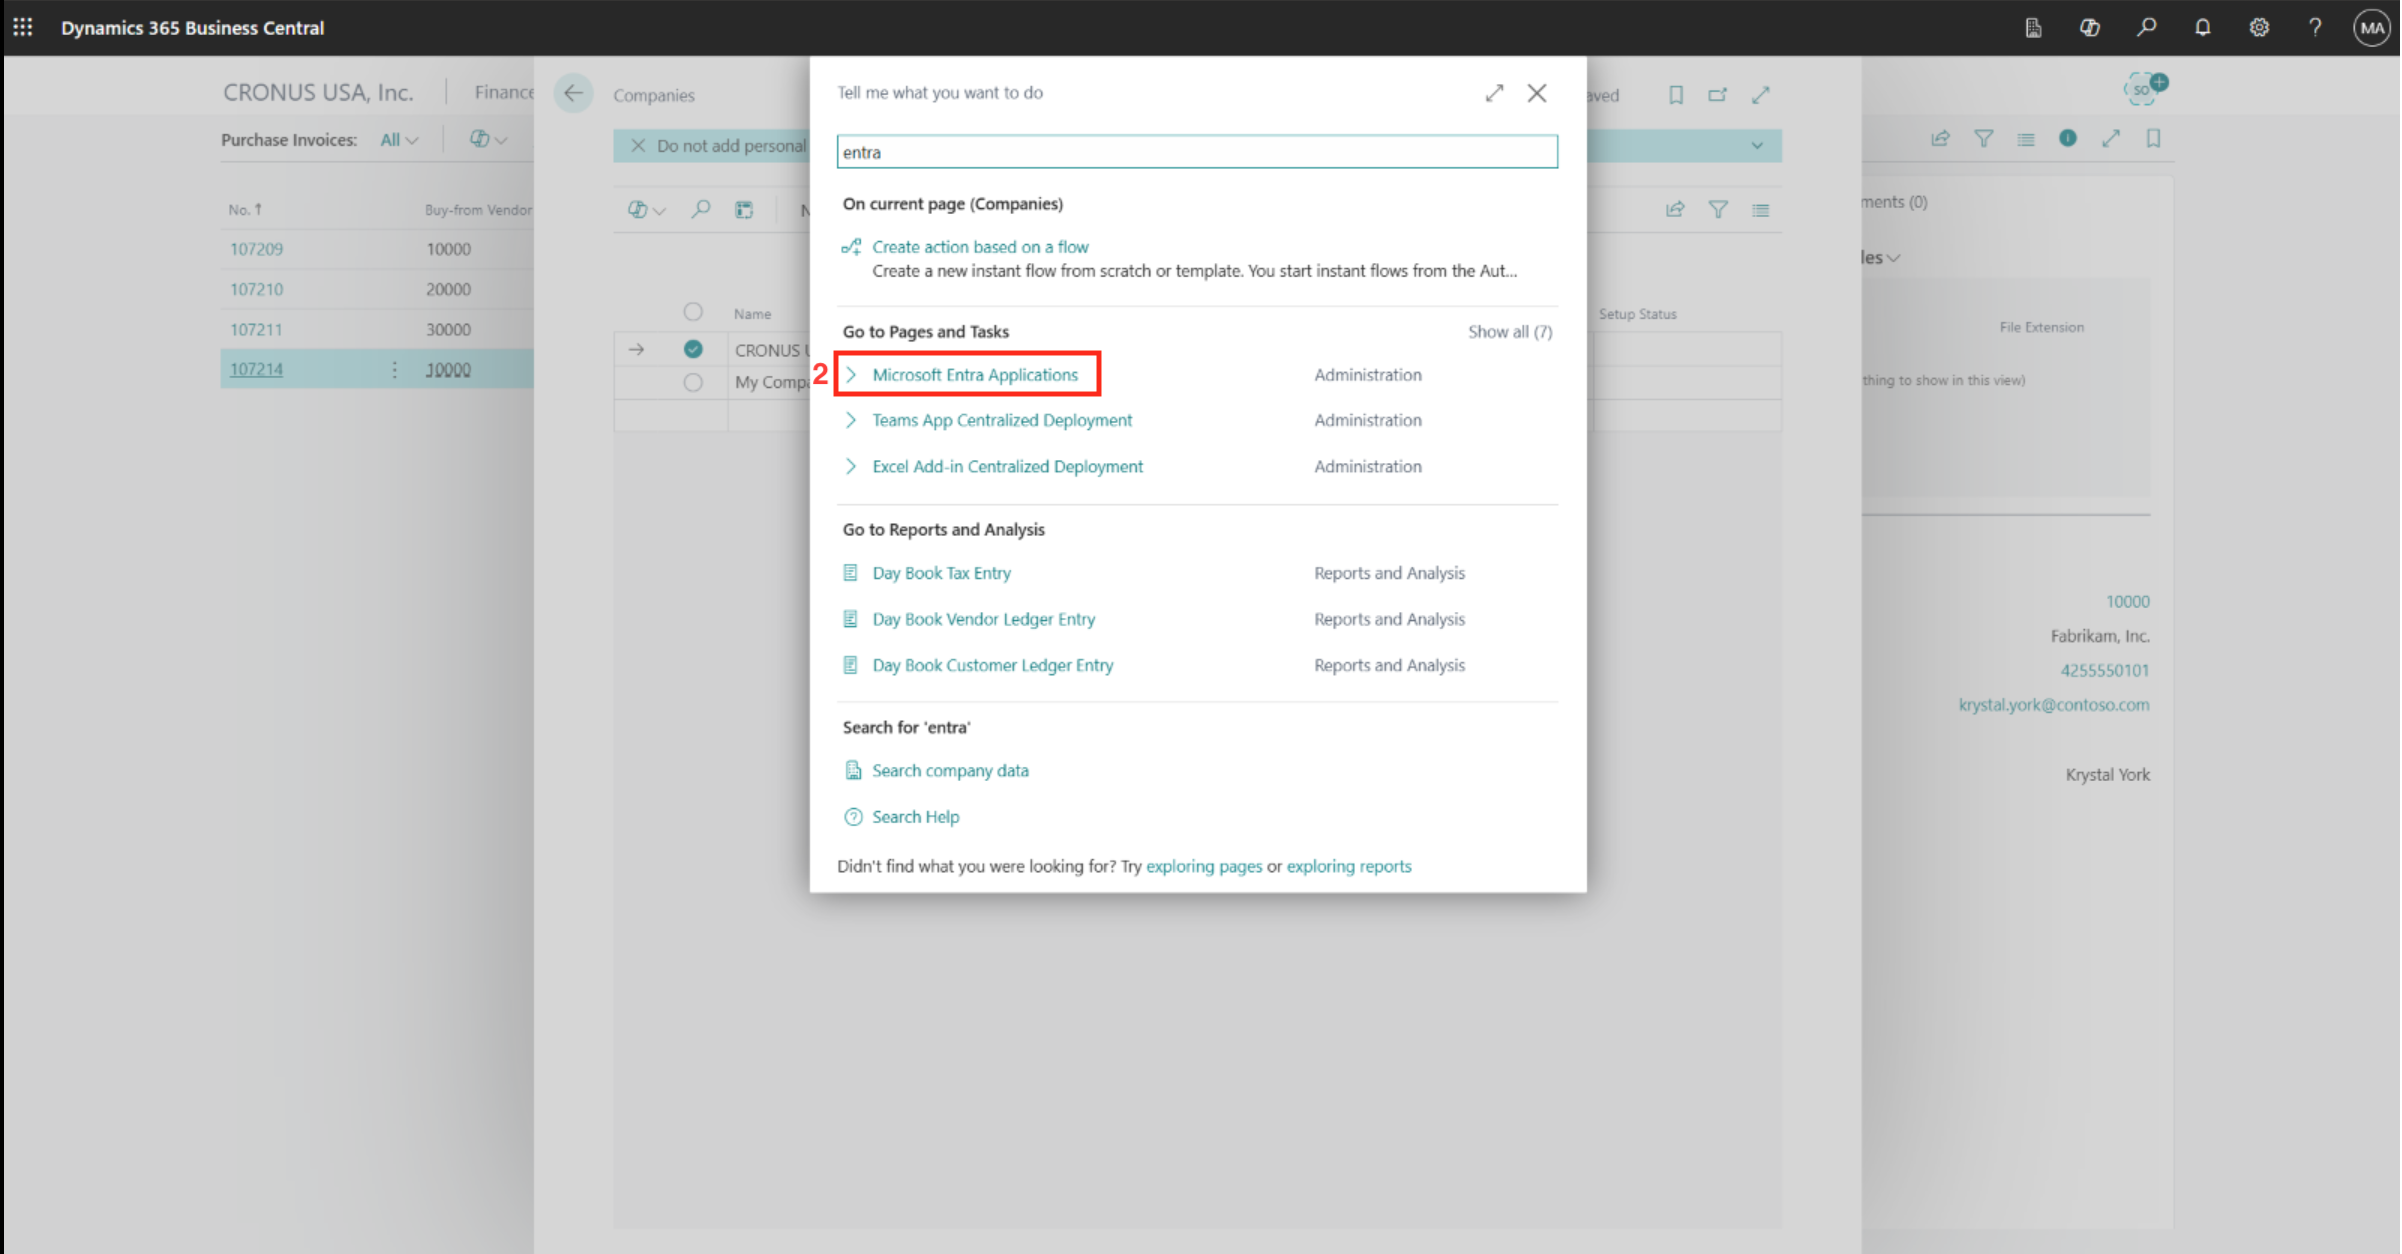Screen dimensions: 2402x1254
Task: Bookmark the Purchase Invoices page
Action: (x=2153, y=139)
